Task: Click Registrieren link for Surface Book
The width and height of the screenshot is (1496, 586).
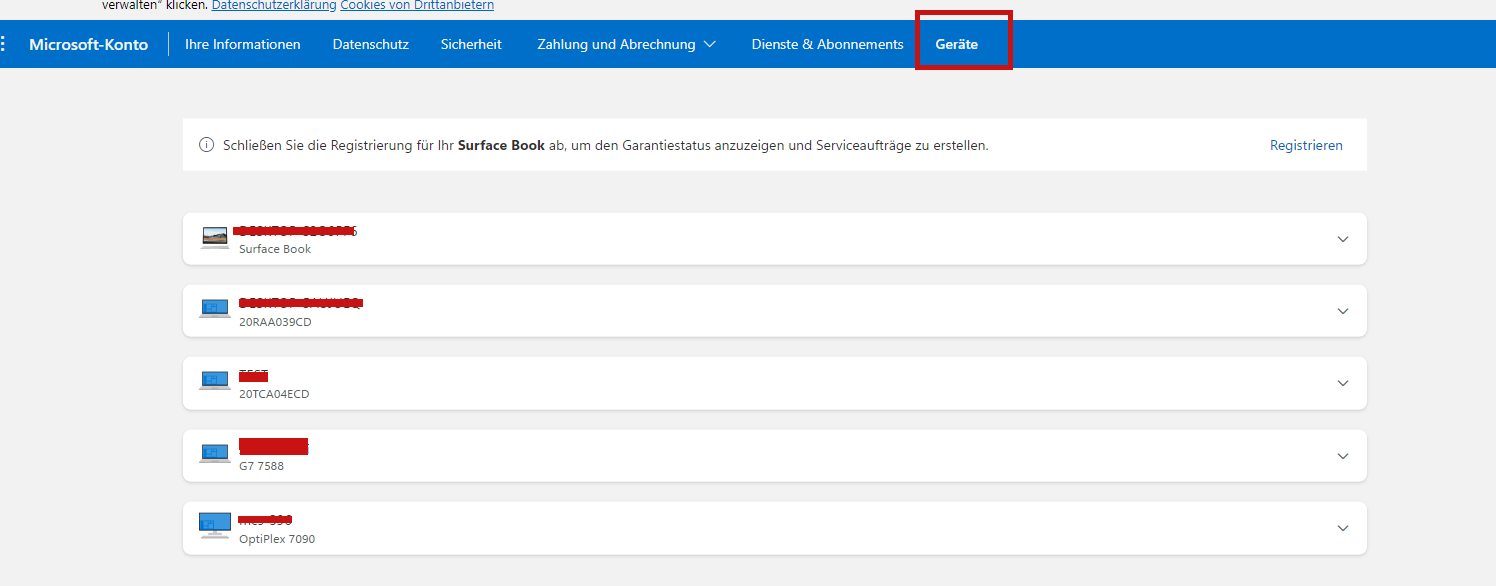Action: 1306,145
